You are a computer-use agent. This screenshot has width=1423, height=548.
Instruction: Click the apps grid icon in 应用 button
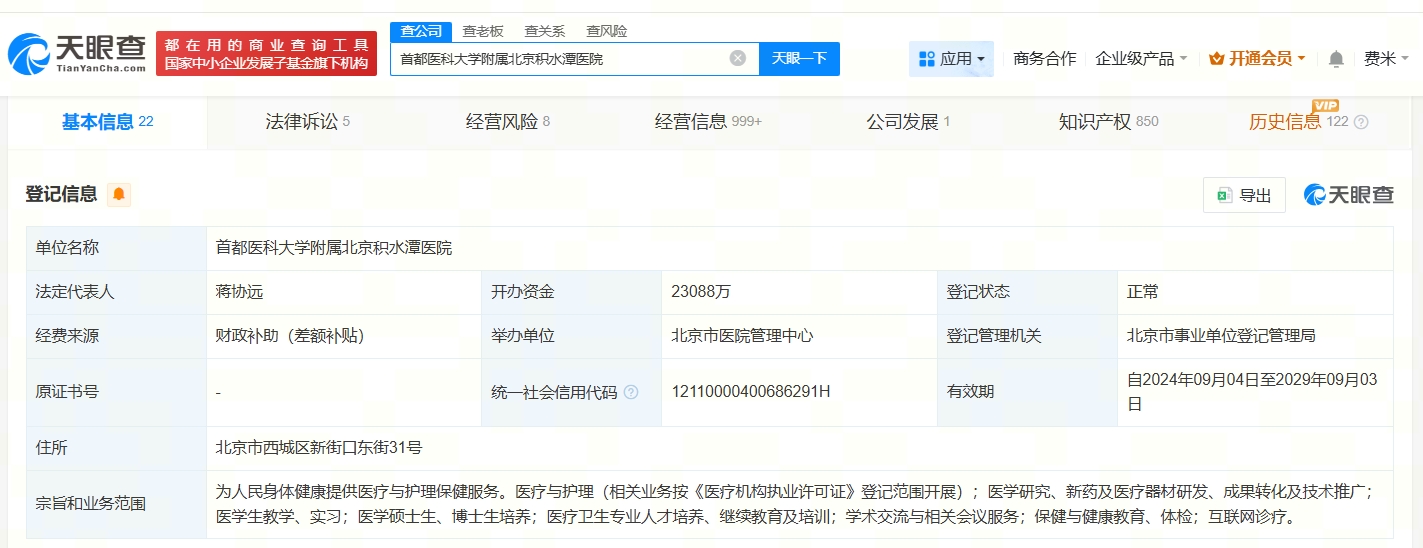[x=926, y=59]
